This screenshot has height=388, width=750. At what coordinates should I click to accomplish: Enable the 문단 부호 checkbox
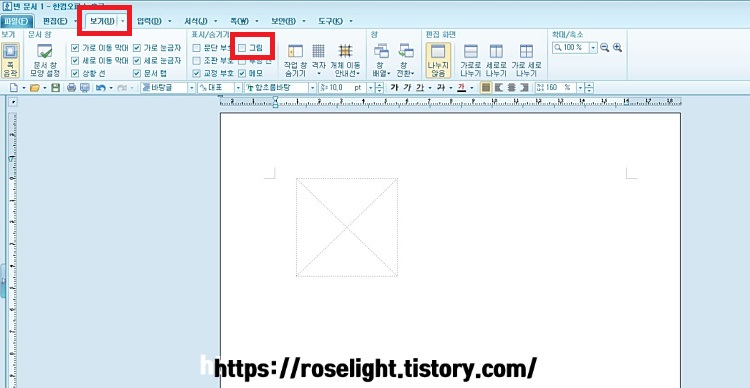tap(196, 48)
